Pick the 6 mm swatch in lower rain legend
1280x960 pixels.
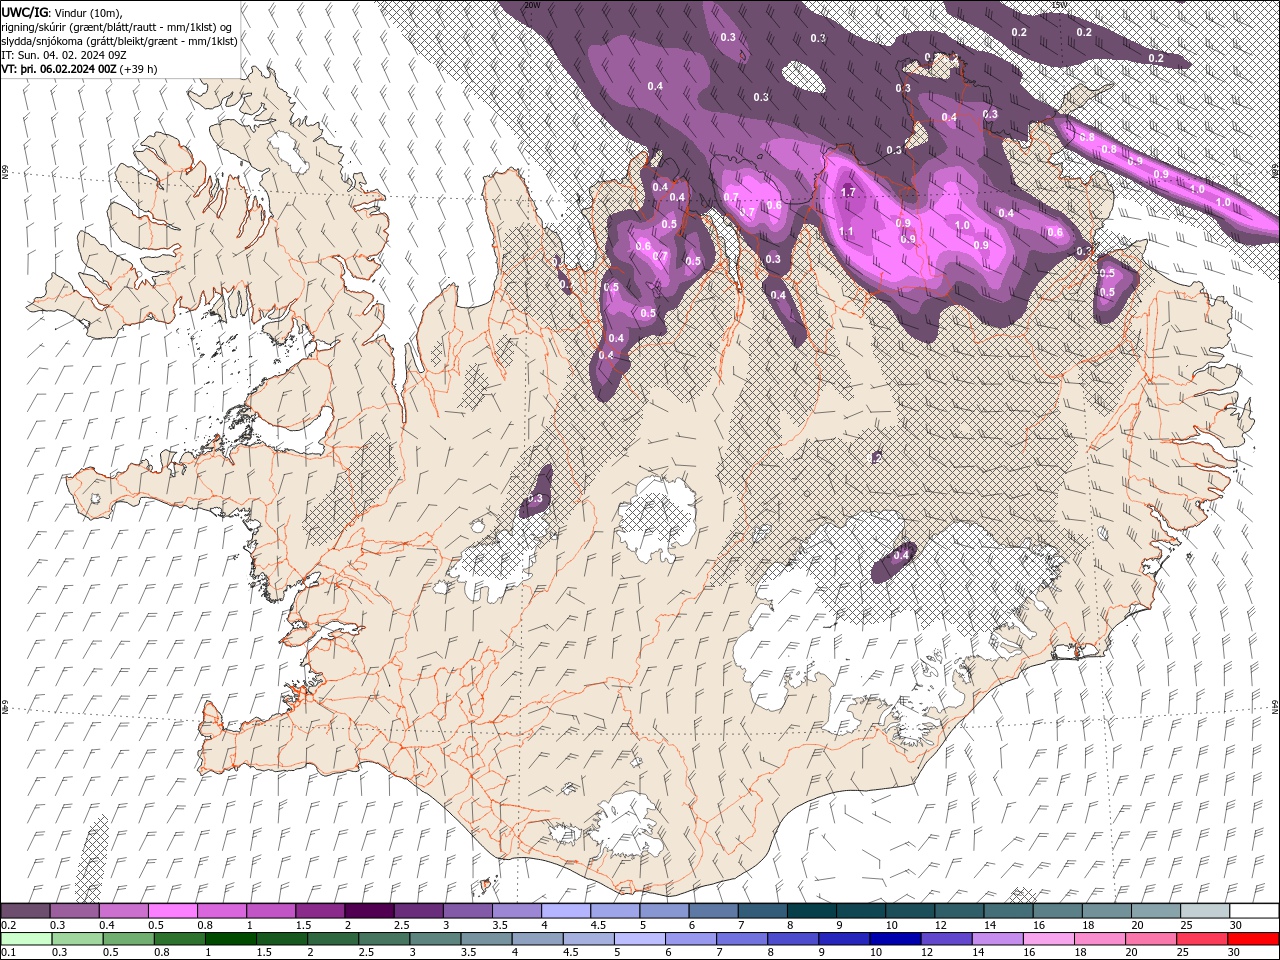coord(690,938)
